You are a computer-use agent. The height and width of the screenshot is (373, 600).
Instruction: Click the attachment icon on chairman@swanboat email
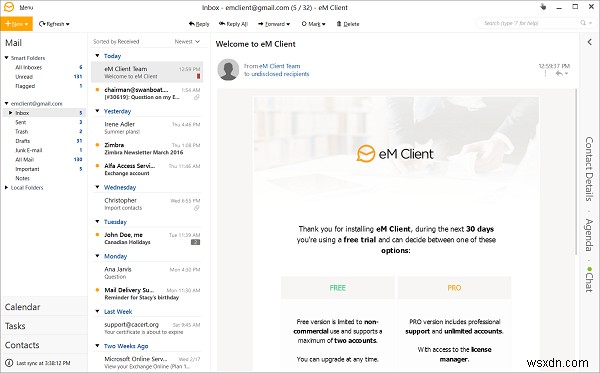point(197,98)
